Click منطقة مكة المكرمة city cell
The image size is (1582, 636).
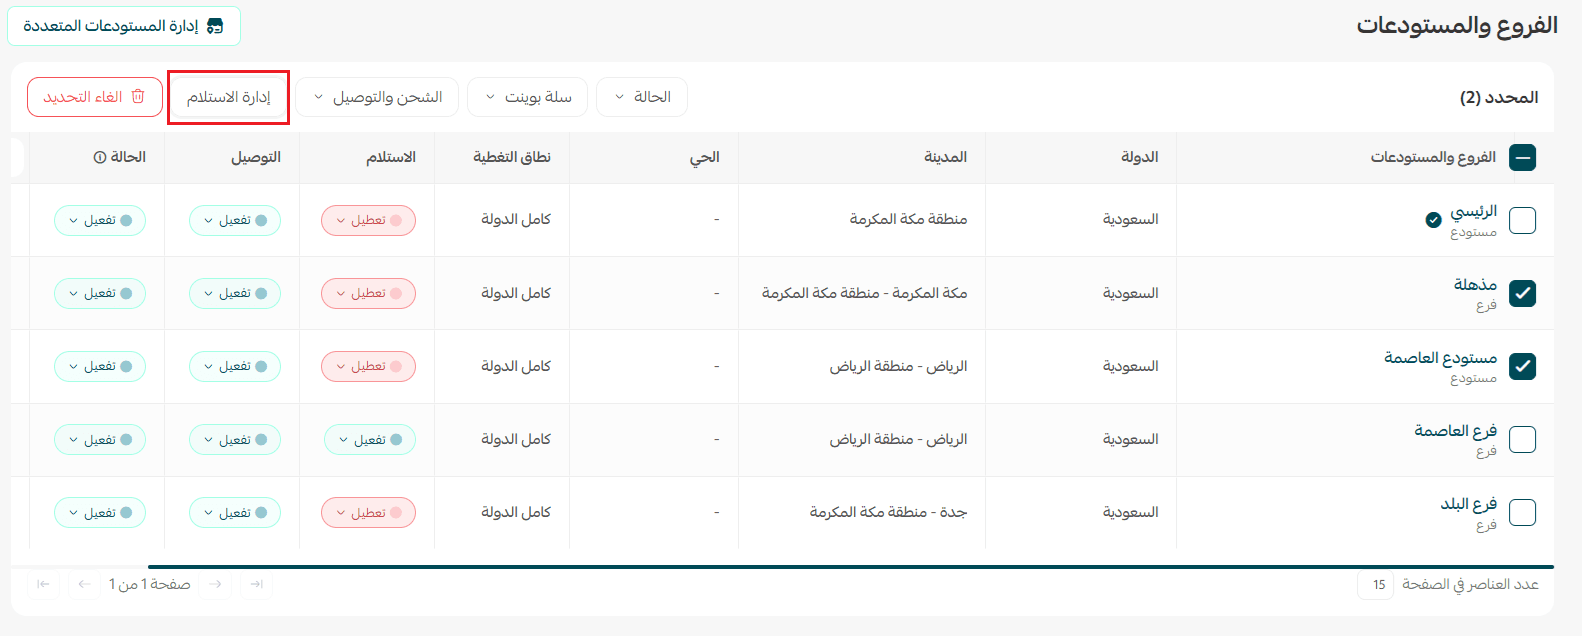click(909, 219)
